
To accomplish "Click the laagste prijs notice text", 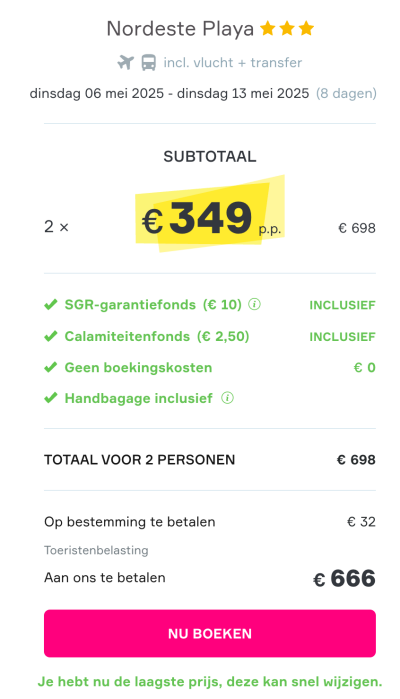I will pos(210,682).
